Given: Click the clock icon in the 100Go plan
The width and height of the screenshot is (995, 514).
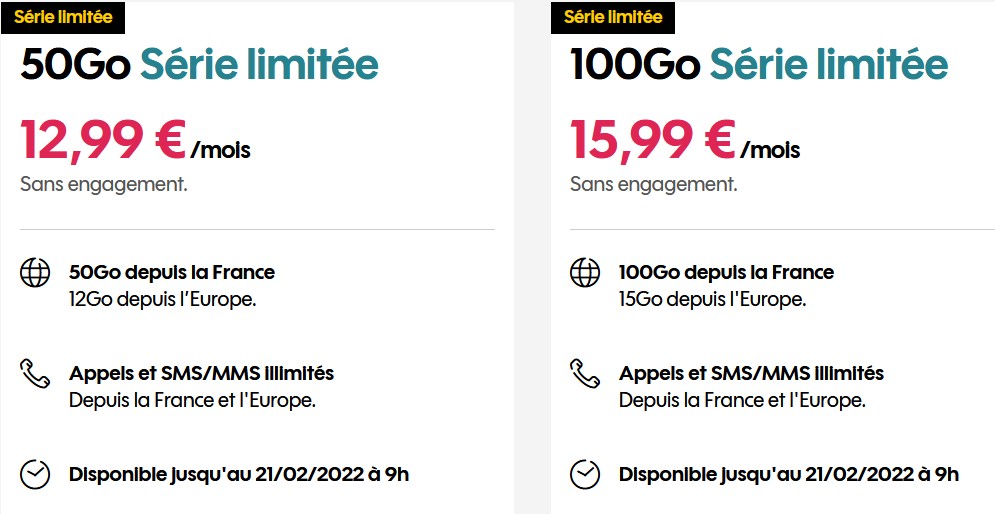Looking at the screenshot, I should [585, 474].
